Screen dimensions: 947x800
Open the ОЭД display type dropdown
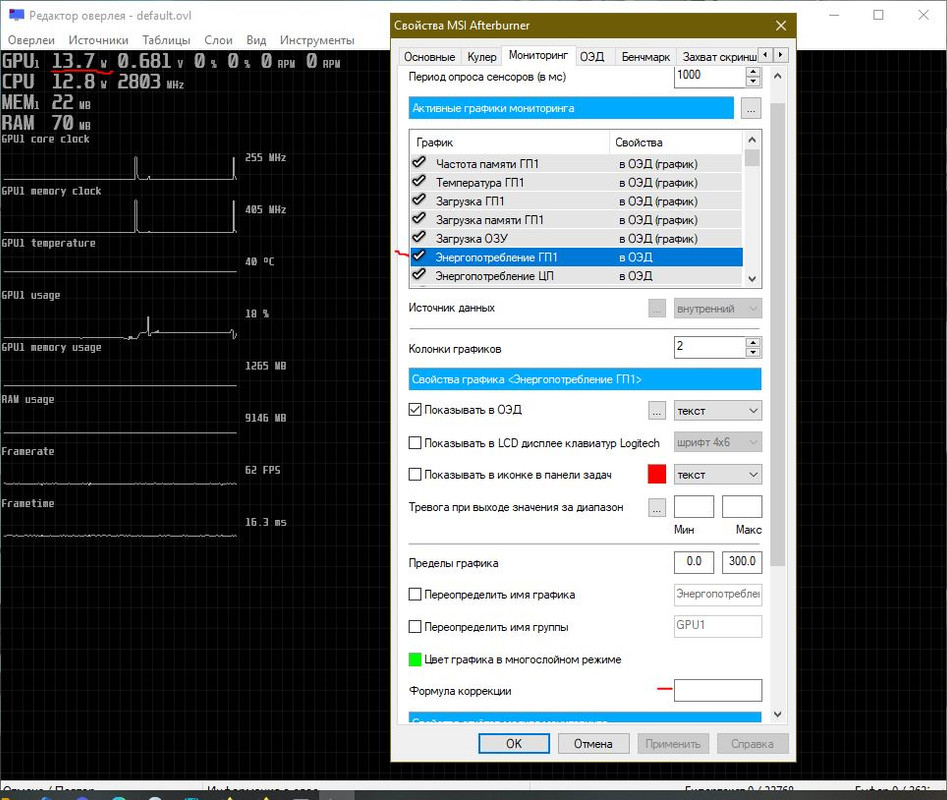click(x=717, y=411)
